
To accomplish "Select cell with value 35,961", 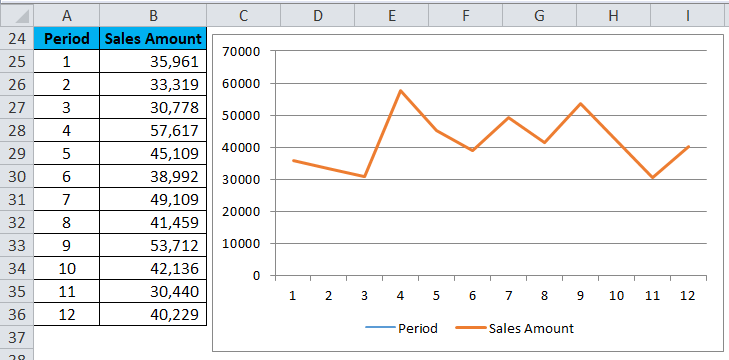I will 153,61.
